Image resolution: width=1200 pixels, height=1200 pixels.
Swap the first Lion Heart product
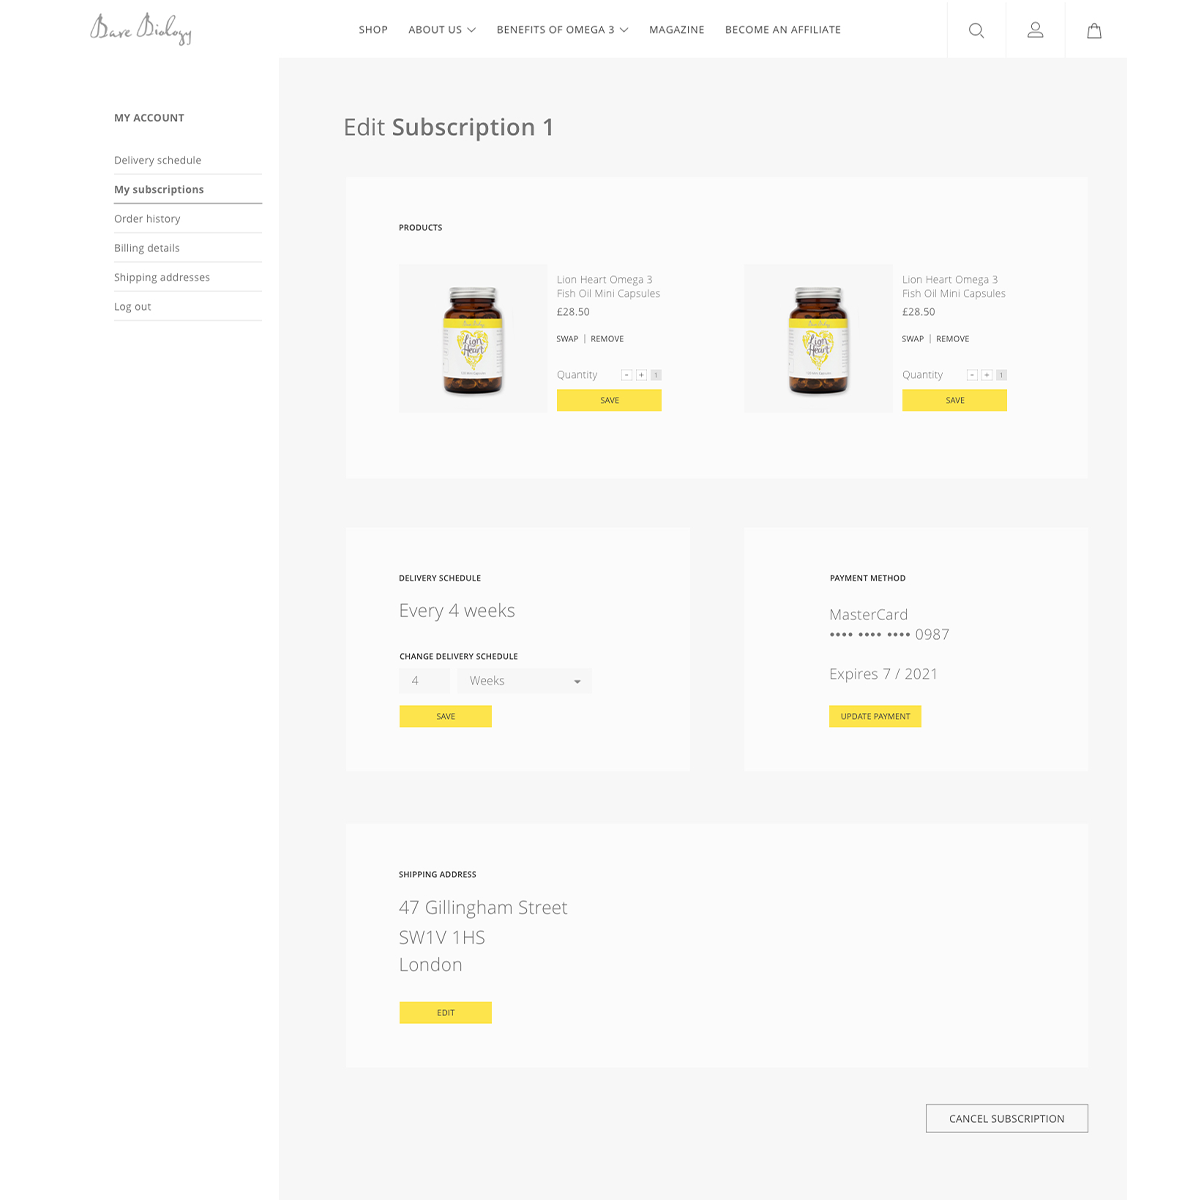(567, 339)
